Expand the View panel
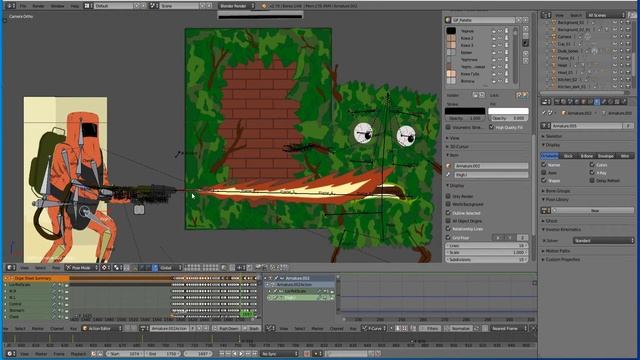 [454, 138]
